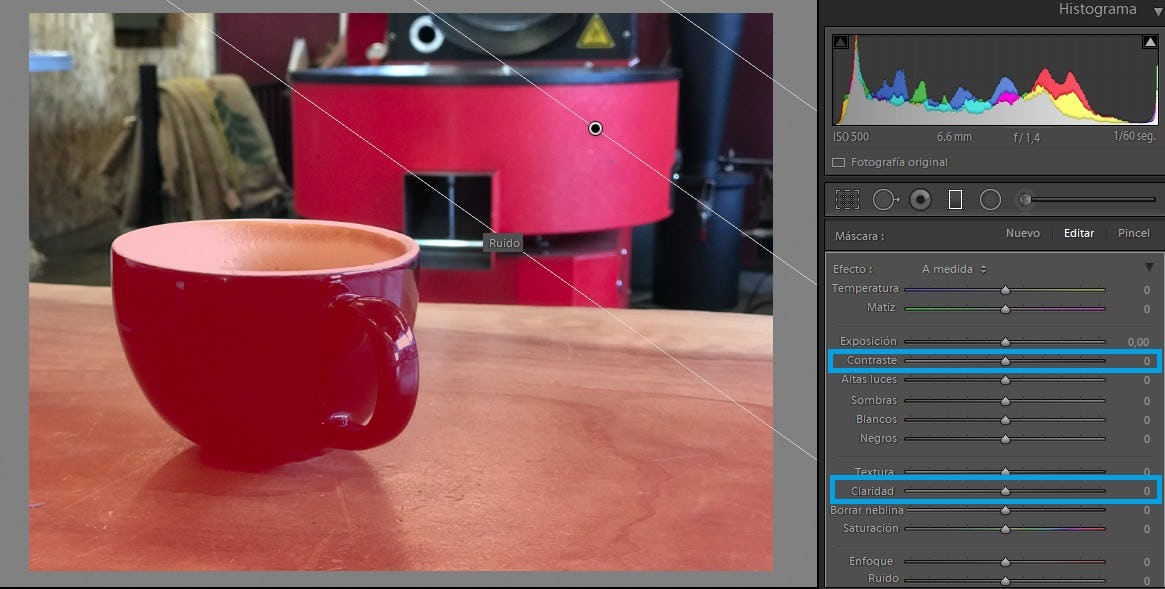Open the Efecto preset dropdown
The width and height of the screenshot is (1165, 589).
(x=954, y=269)
